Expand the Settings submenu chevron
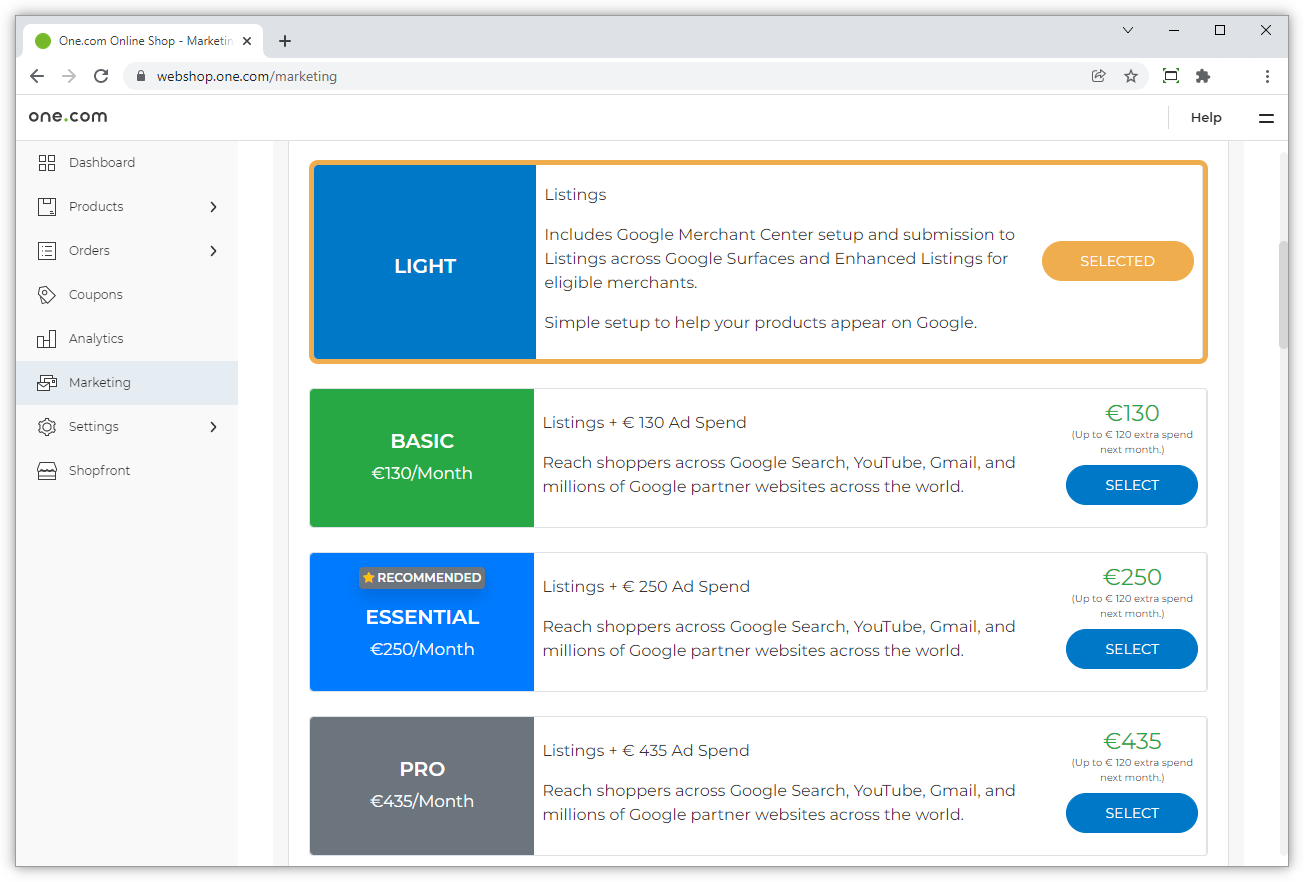Screen dimensions: 1304x882 click(213, 427)
